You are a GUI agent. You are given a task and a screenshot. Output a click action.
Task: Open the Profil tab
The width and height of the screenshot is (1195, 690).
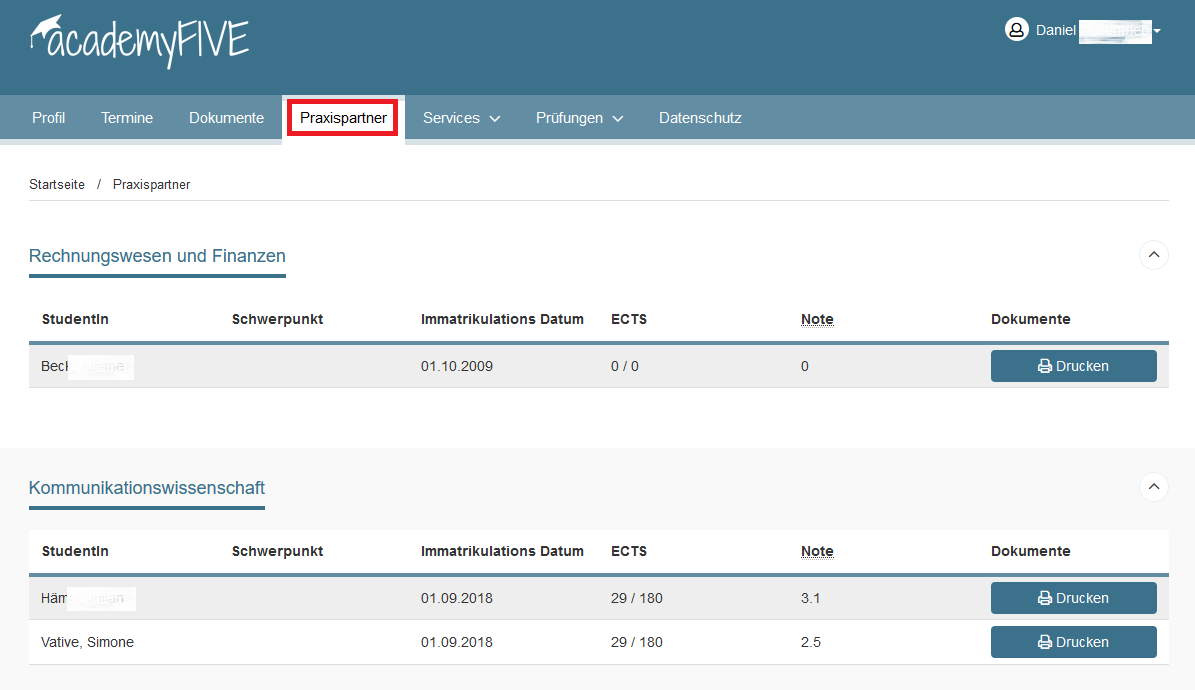tap(48, 118)
